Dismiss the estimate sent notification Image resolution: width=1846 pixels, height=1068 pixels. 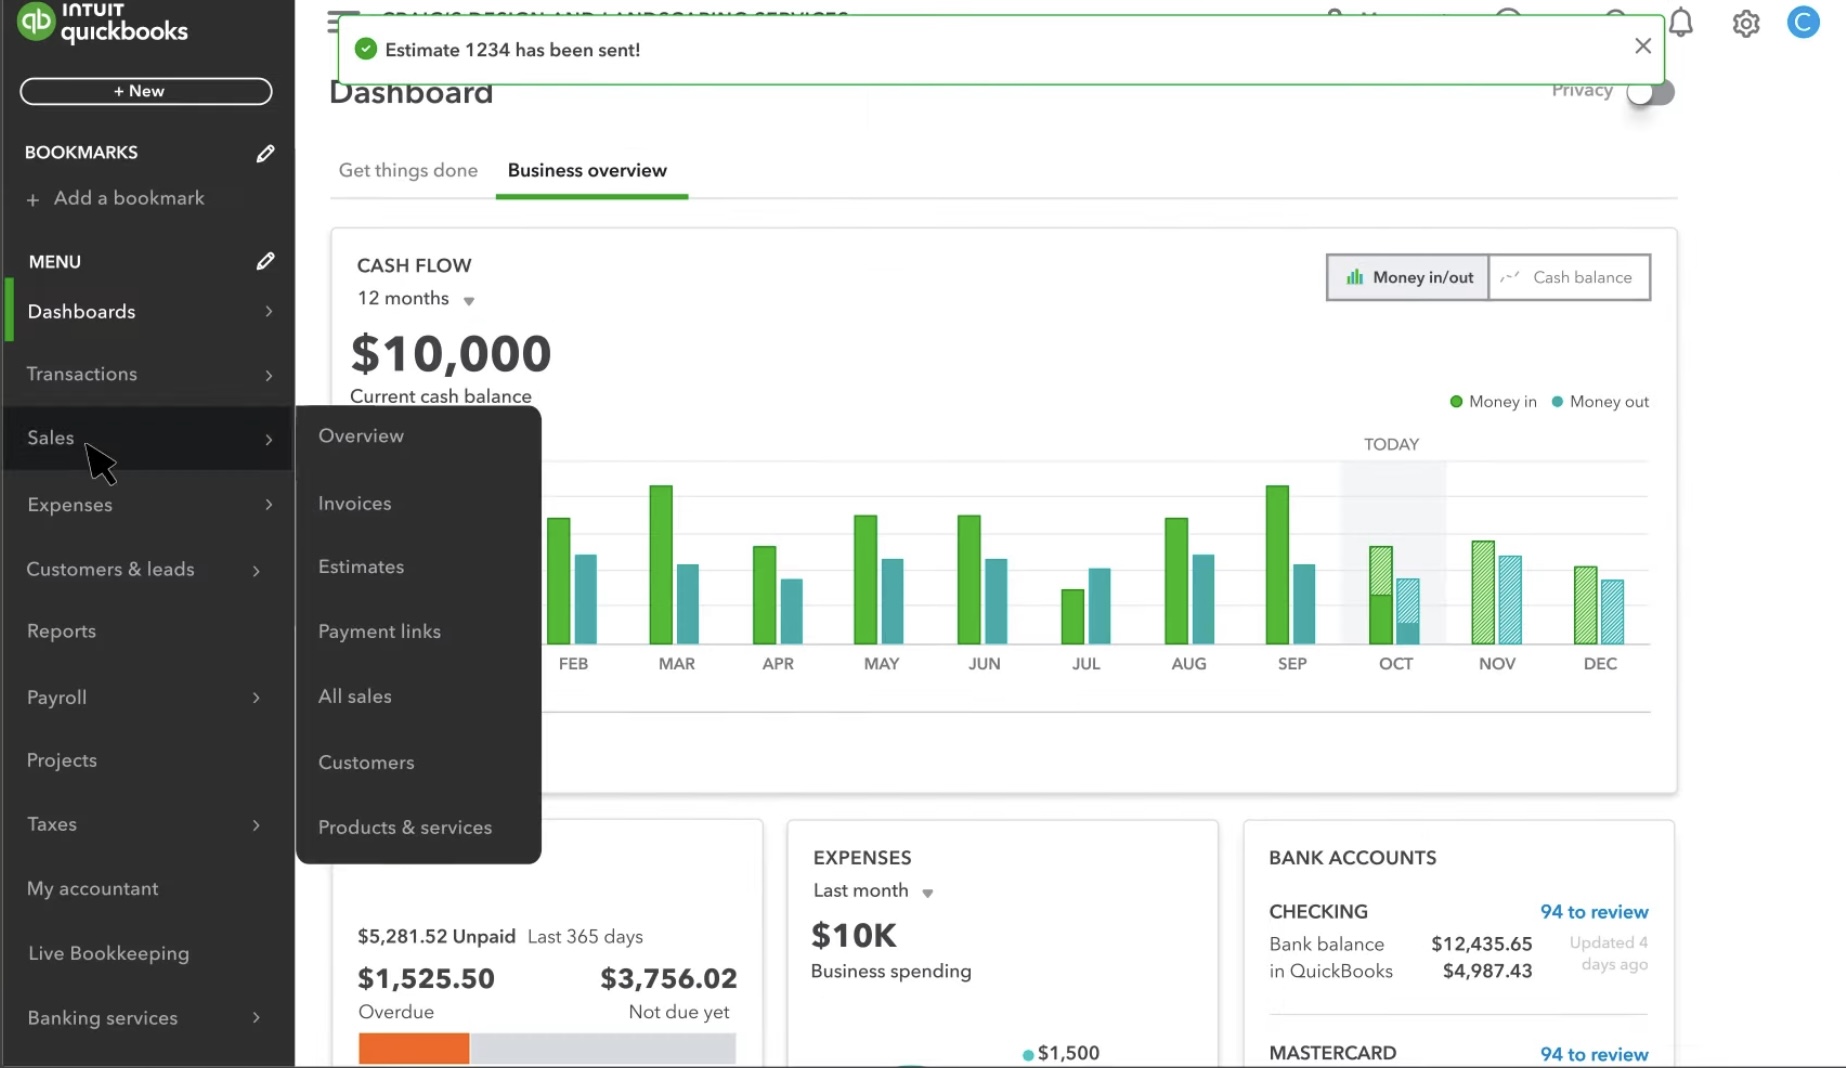click(x=1642, y=46)
